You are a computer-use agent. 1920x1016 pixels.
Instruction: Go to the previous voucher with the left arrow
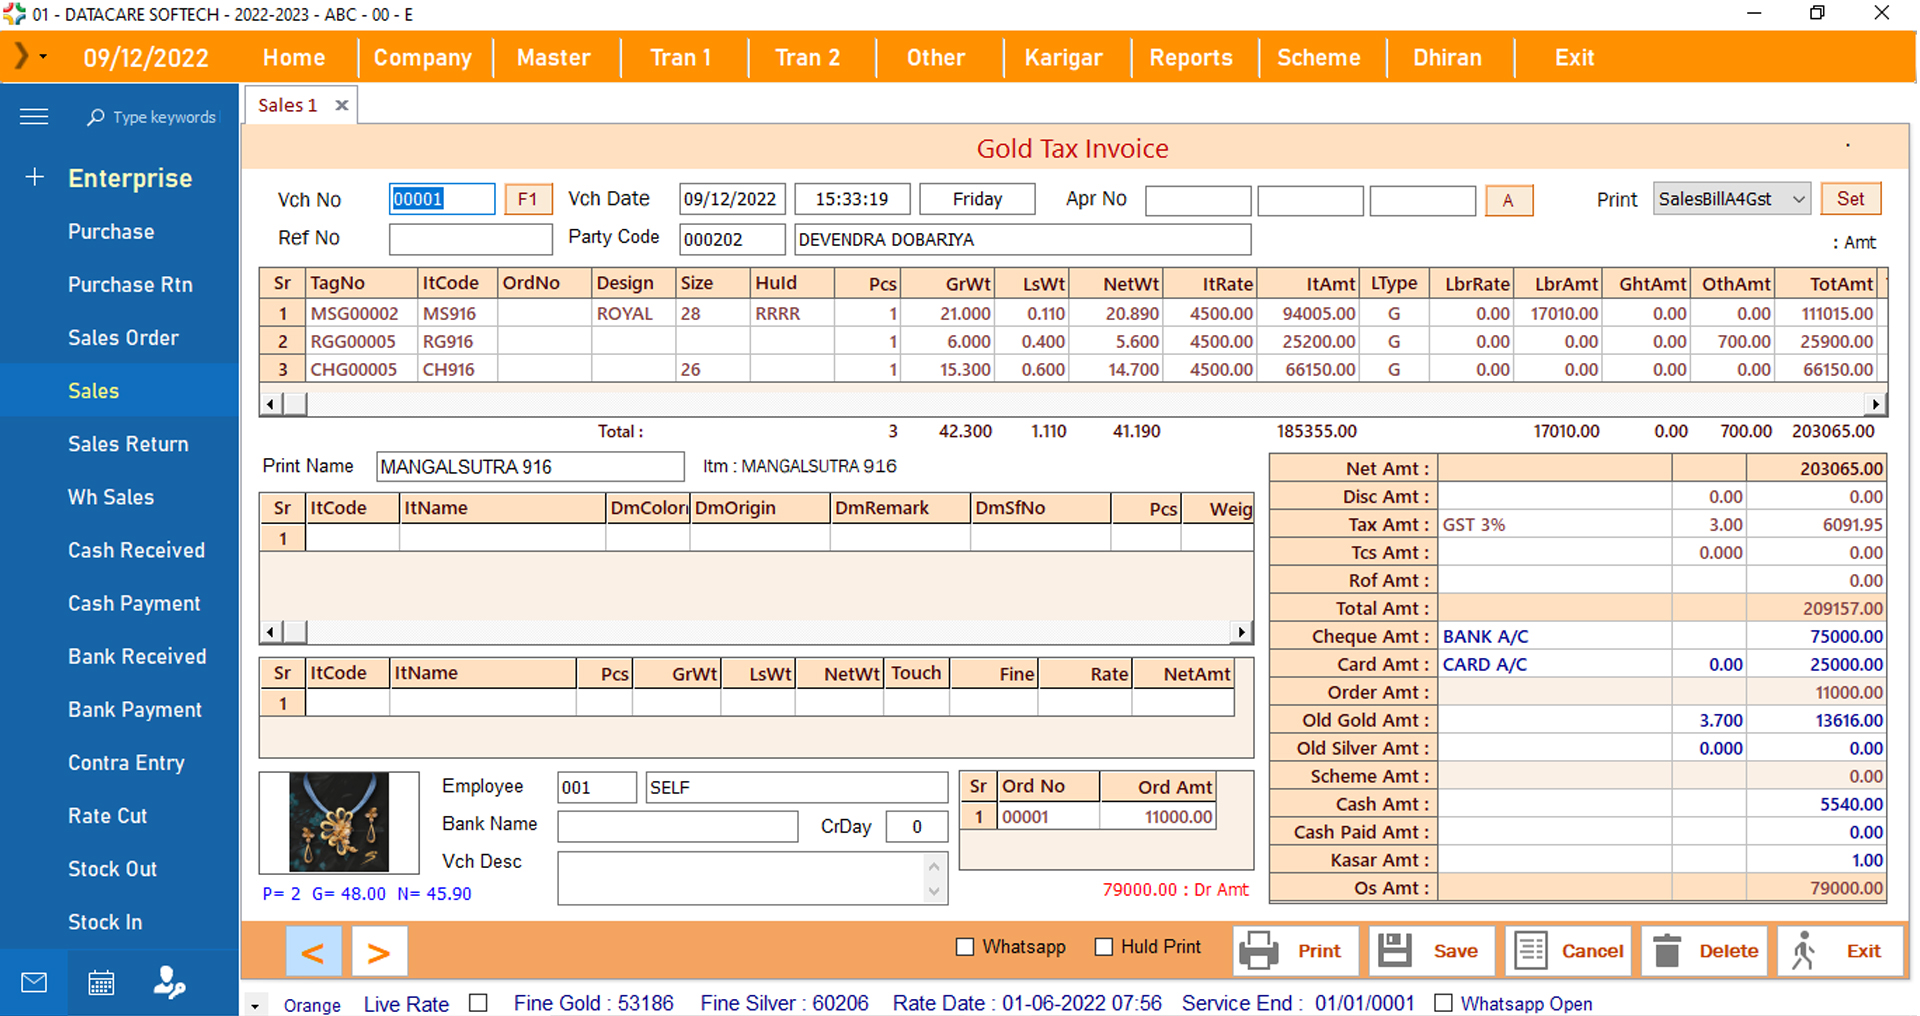coord(313,952)
